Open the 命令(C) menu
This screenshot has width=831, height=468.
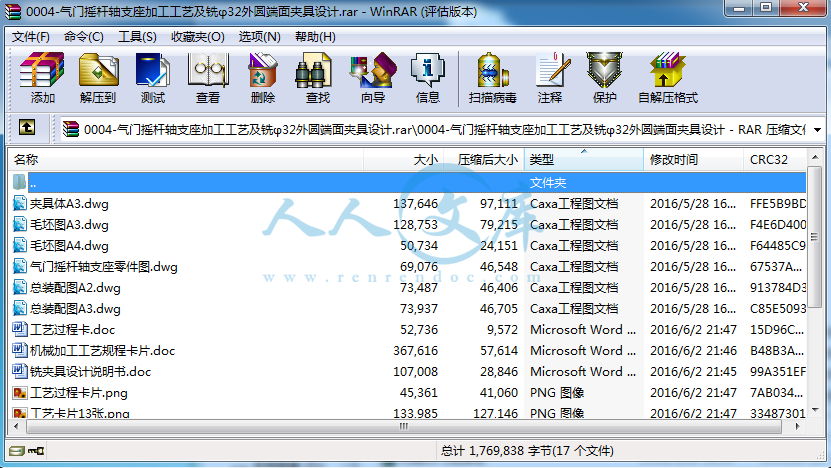pos(84,37)
